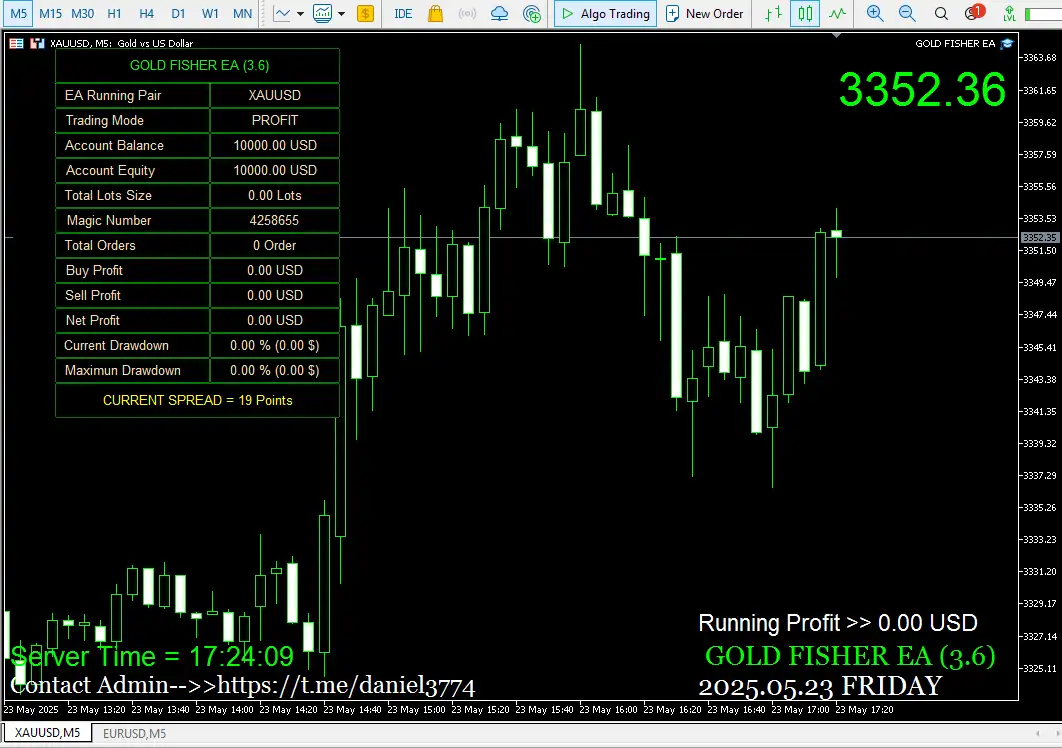
Task: Select the candlestick chart mode
Action: click(x=805, y=14)
